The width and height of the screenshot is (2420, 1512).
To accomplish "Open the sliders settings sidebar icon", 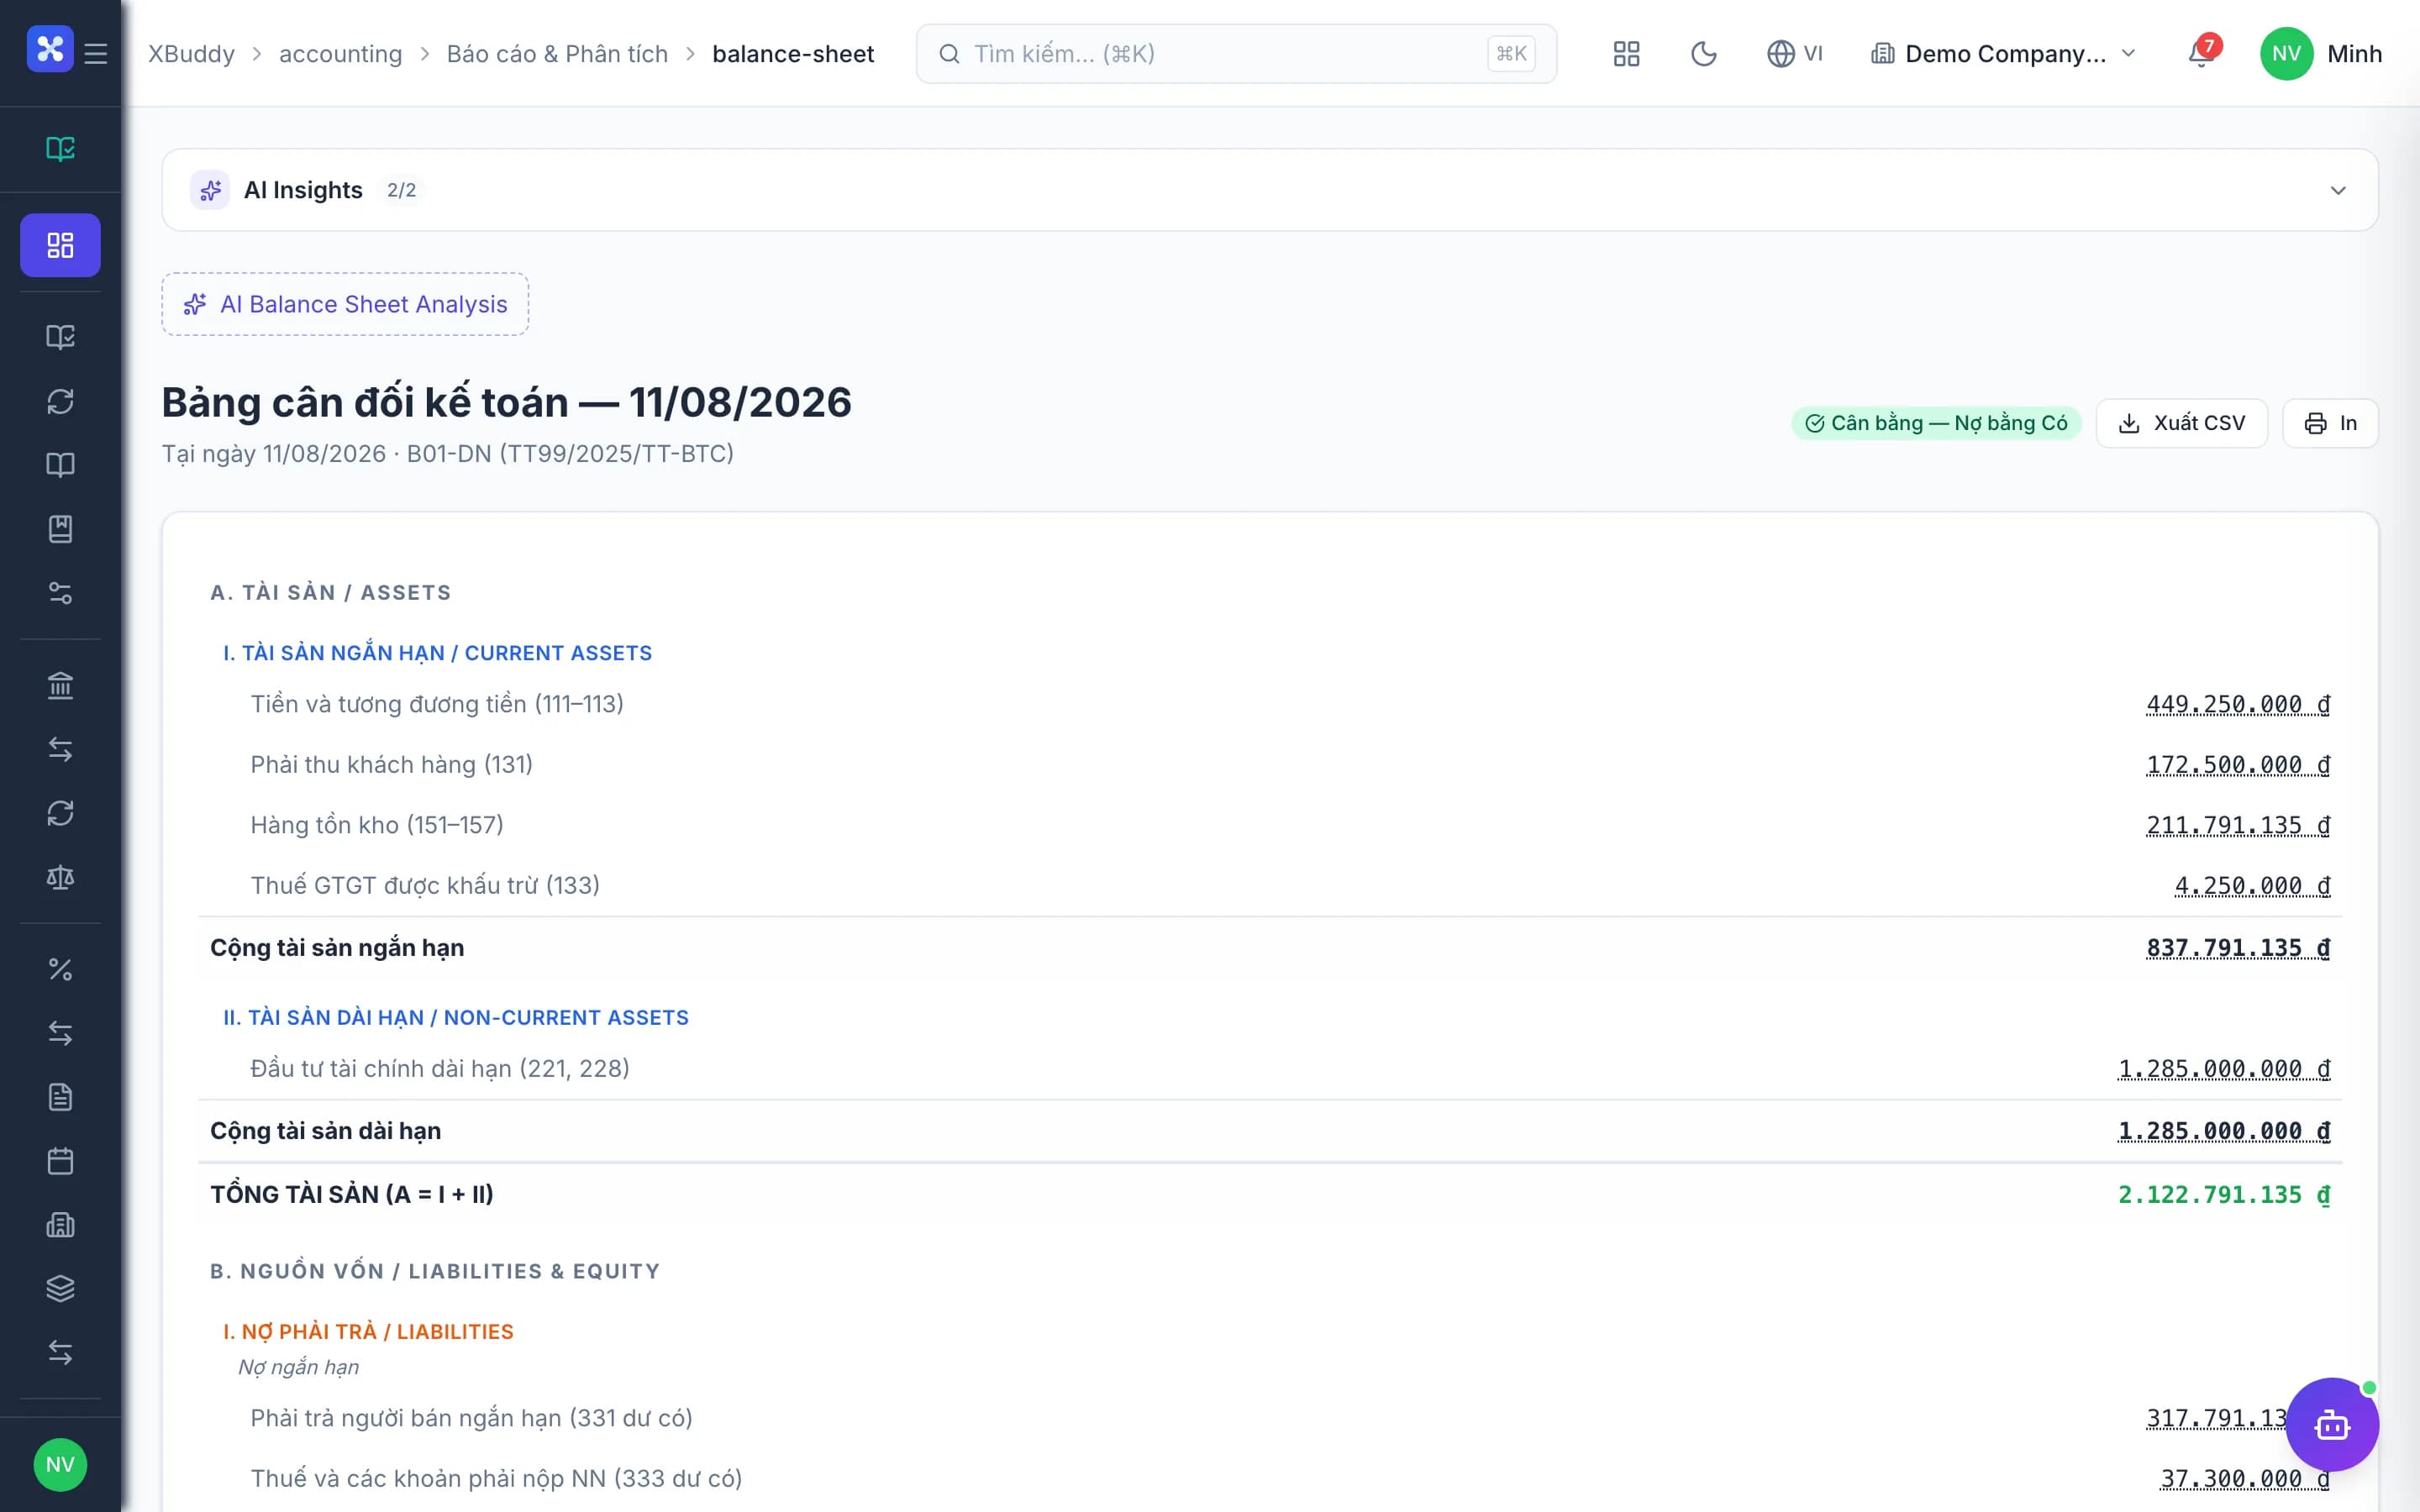I will point(60,593).
